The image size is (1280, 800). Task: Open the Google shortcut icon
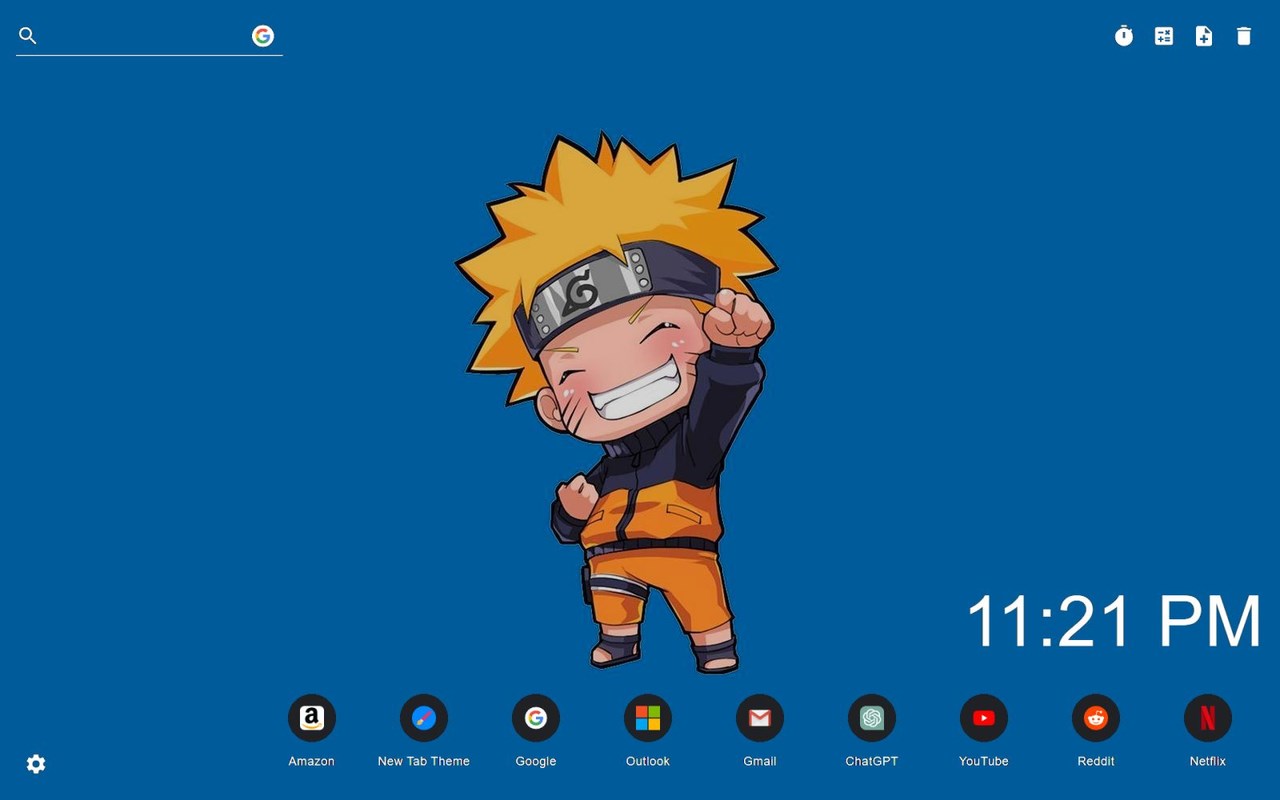(536, 718)
